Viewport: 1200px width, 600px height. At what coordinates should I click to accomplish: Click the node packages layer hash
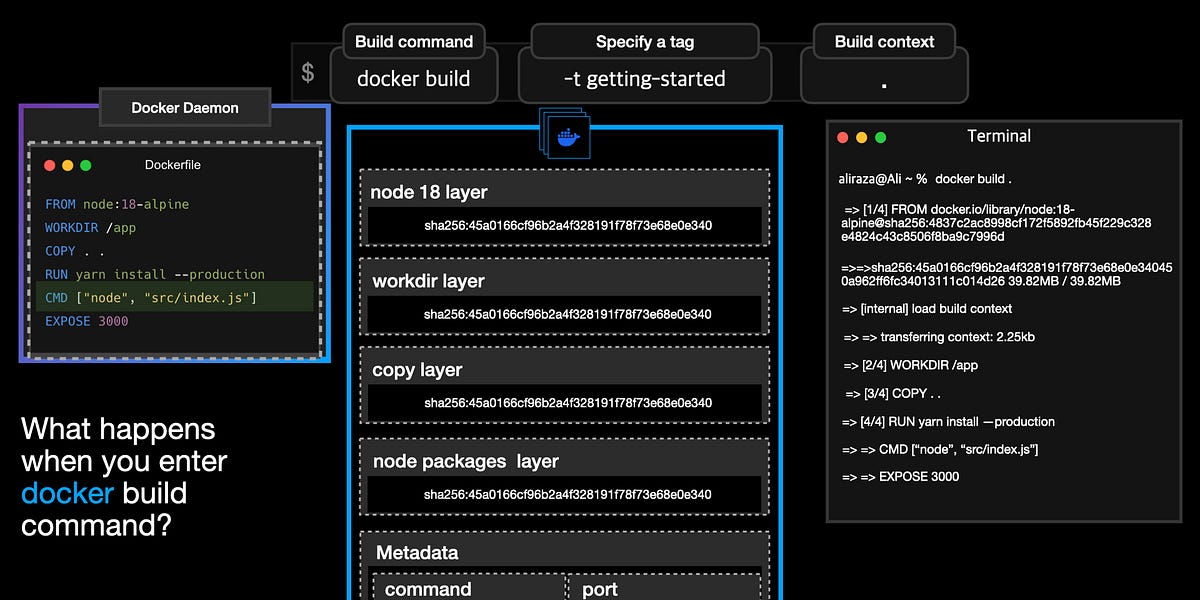point(566,494)
